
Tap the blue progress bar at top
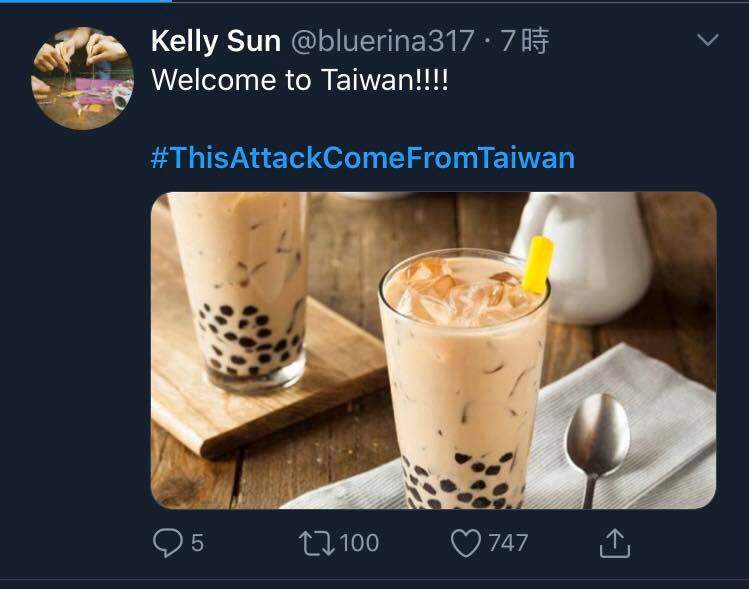pyautogui.click(x=86, y=1)
